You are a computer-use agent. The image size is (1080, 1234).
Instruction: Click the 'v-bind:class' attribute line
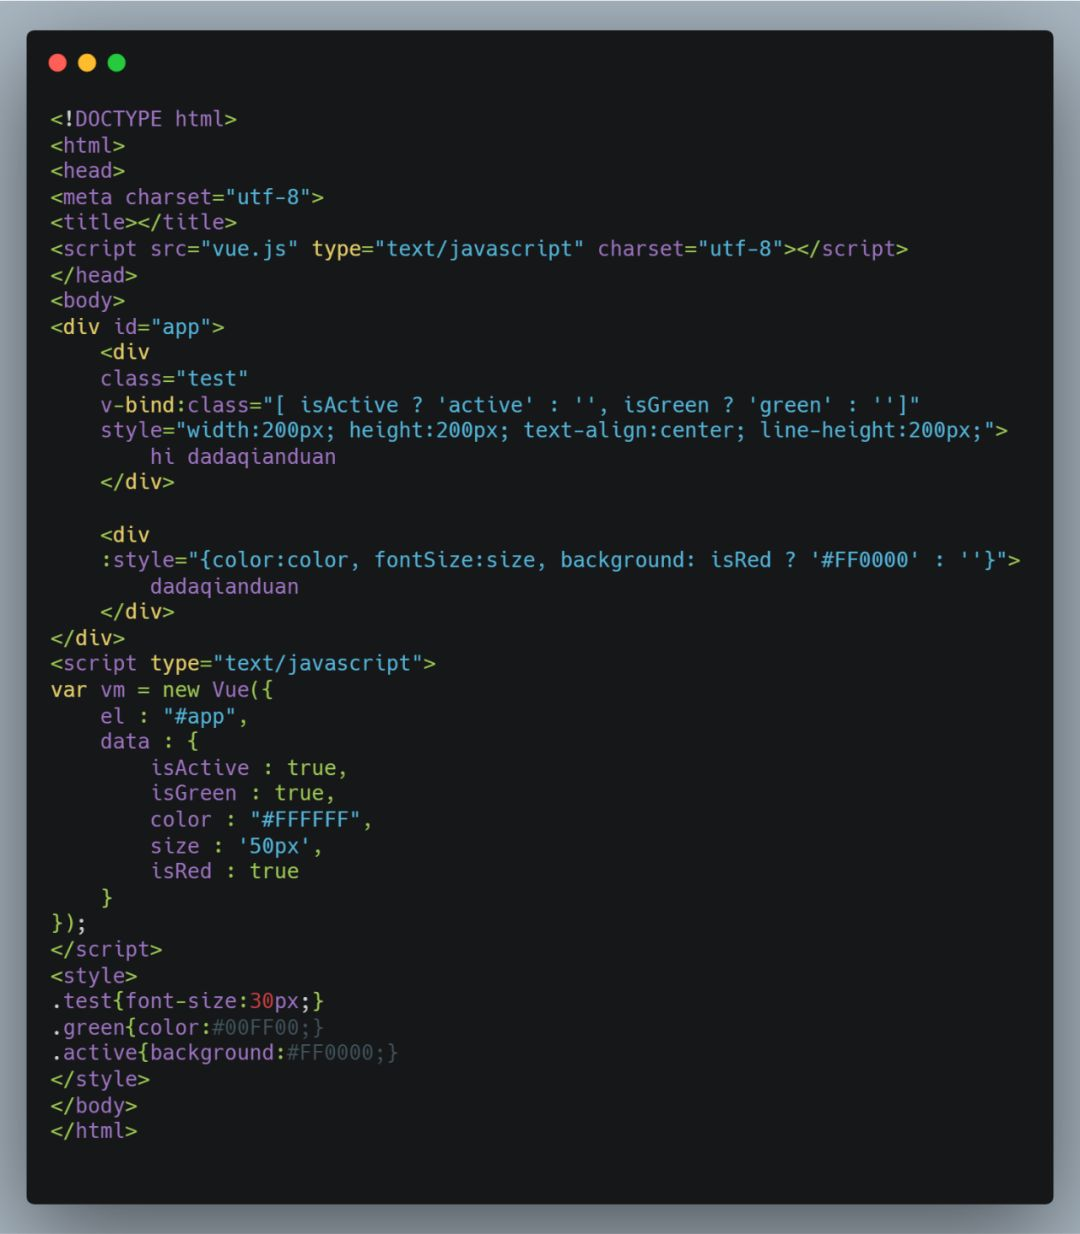point(510,405)
